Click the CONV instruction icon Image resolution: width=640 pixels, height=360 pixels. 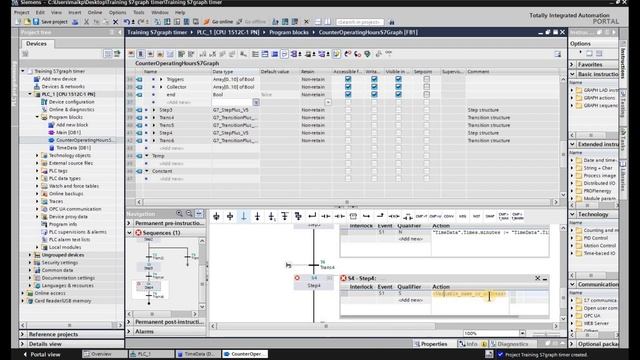pos(449,216)
